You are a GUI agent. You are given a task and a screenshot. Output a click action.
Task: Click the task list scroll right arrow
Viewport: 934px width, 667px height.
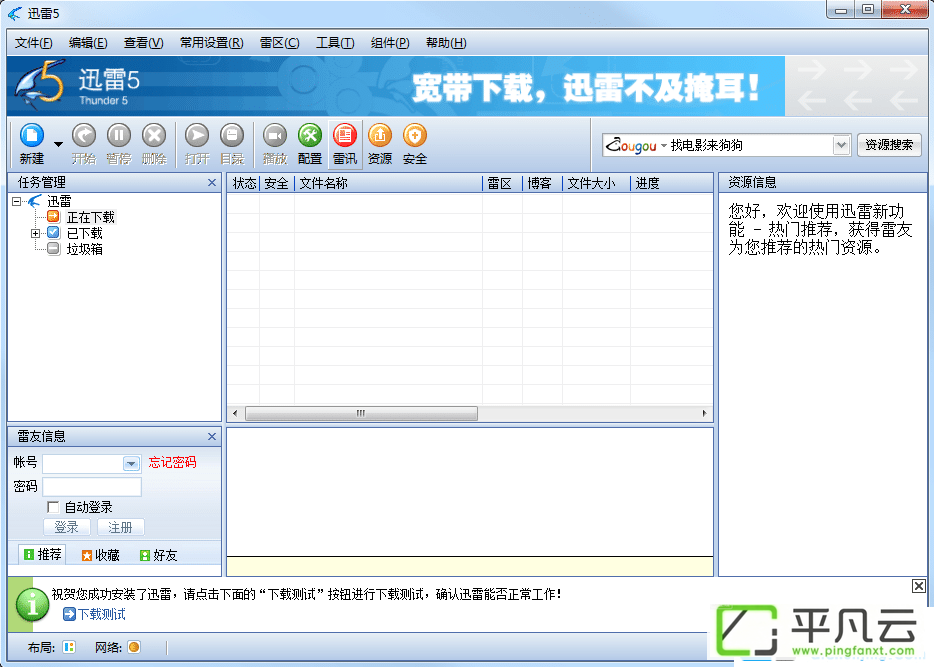point(705,413)
